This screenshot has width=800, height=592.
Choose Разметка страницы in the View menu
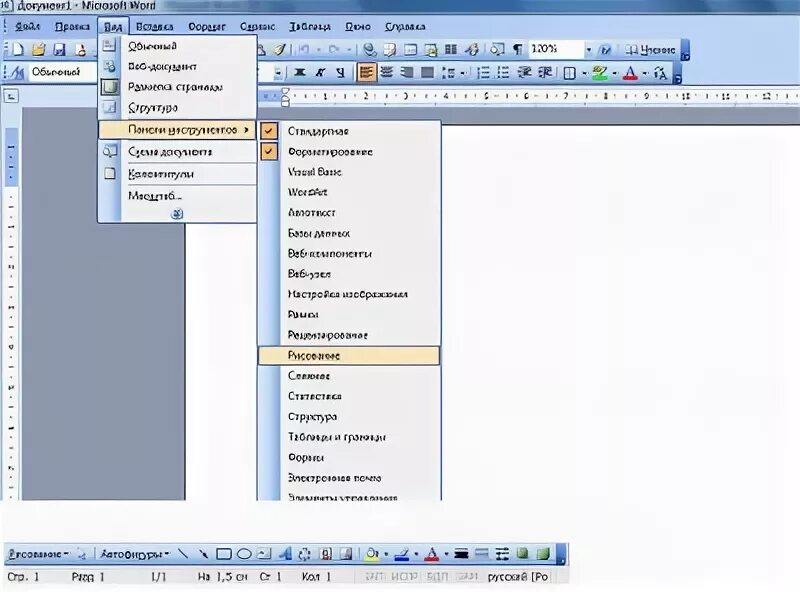pyautogui.click(x=178, y=87)
